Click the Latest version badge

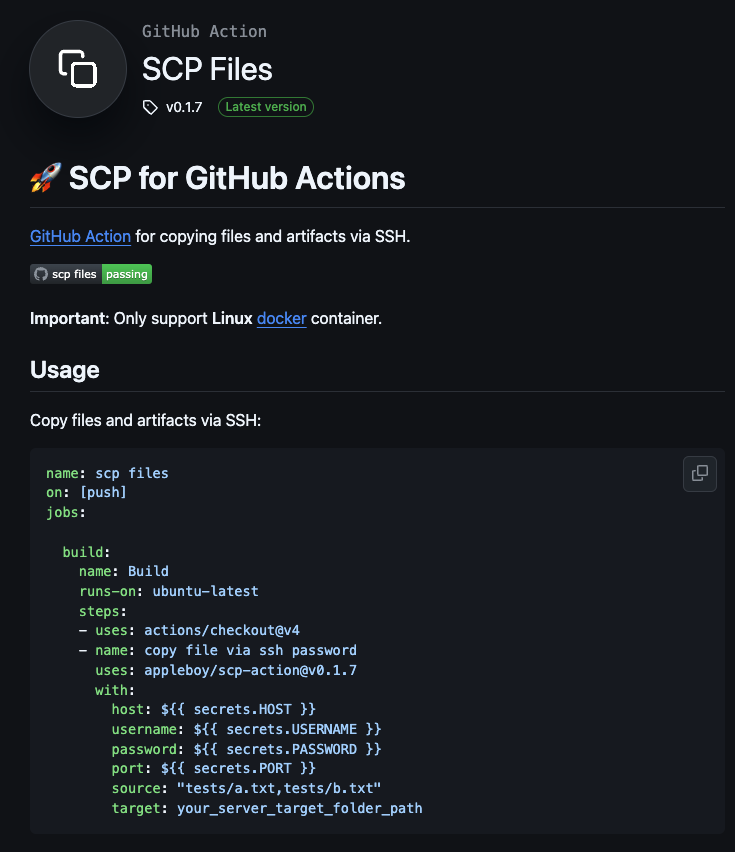[266, 107]
